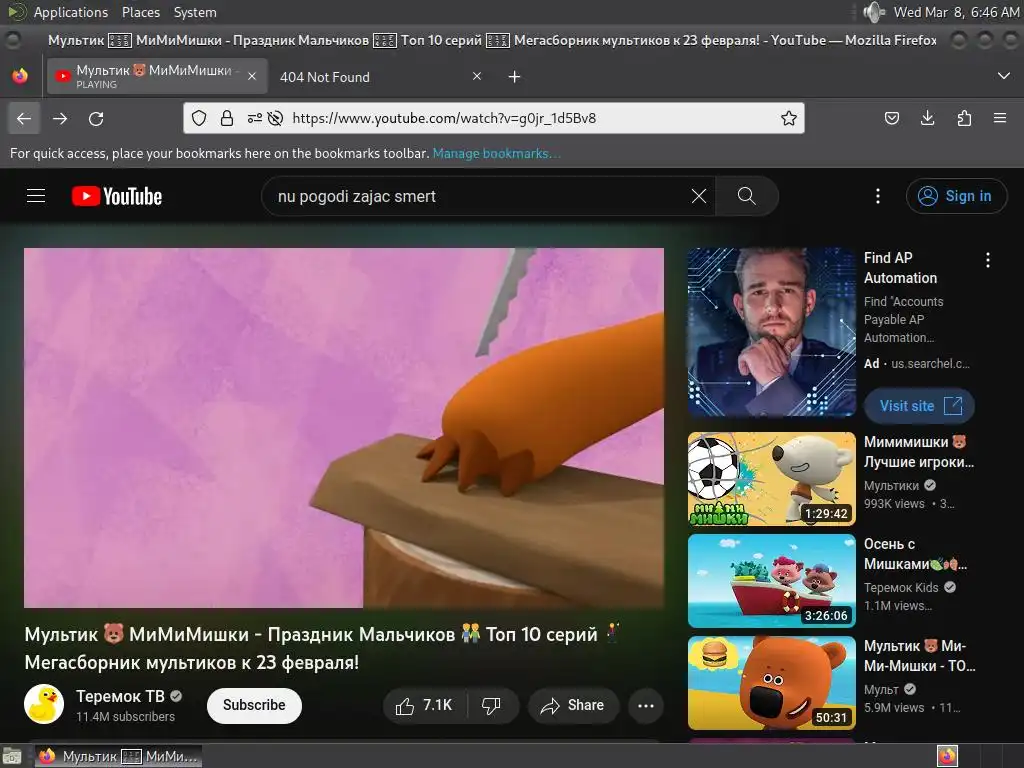This screenshot has height=768, width=1024.
Task: Clear the YouTube search text with X
Action: tap(699, 196)
